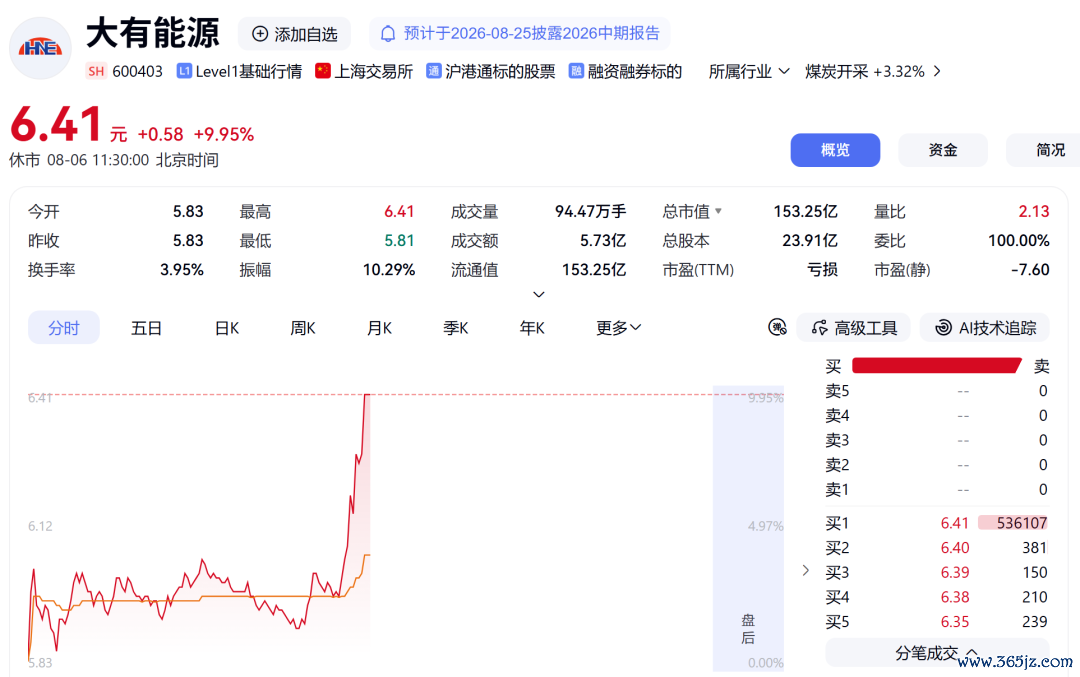
Task: Click the HNE company logo
Action: click(41, 48)
